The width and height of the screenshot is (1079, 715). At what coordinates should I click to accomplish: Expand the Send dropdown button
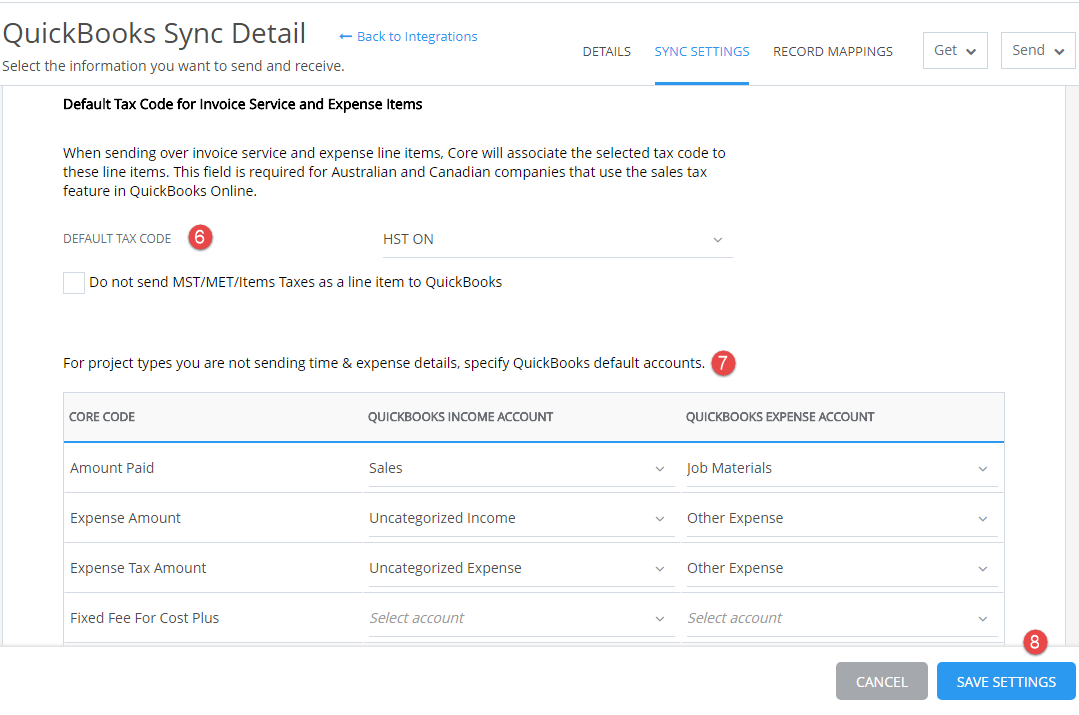1038,50
